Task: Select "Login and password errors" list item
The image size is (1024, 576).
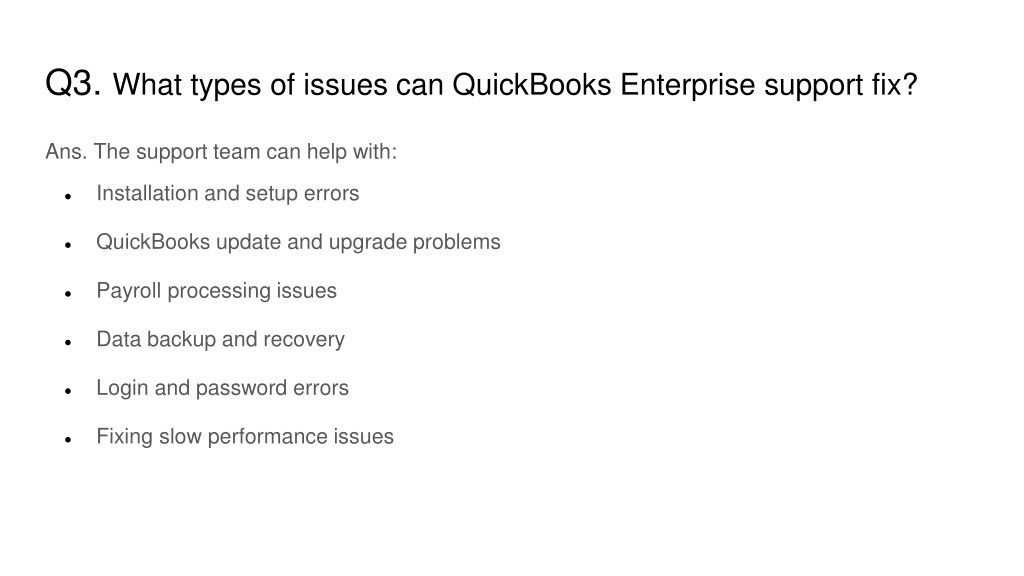Action: (222, 388)
